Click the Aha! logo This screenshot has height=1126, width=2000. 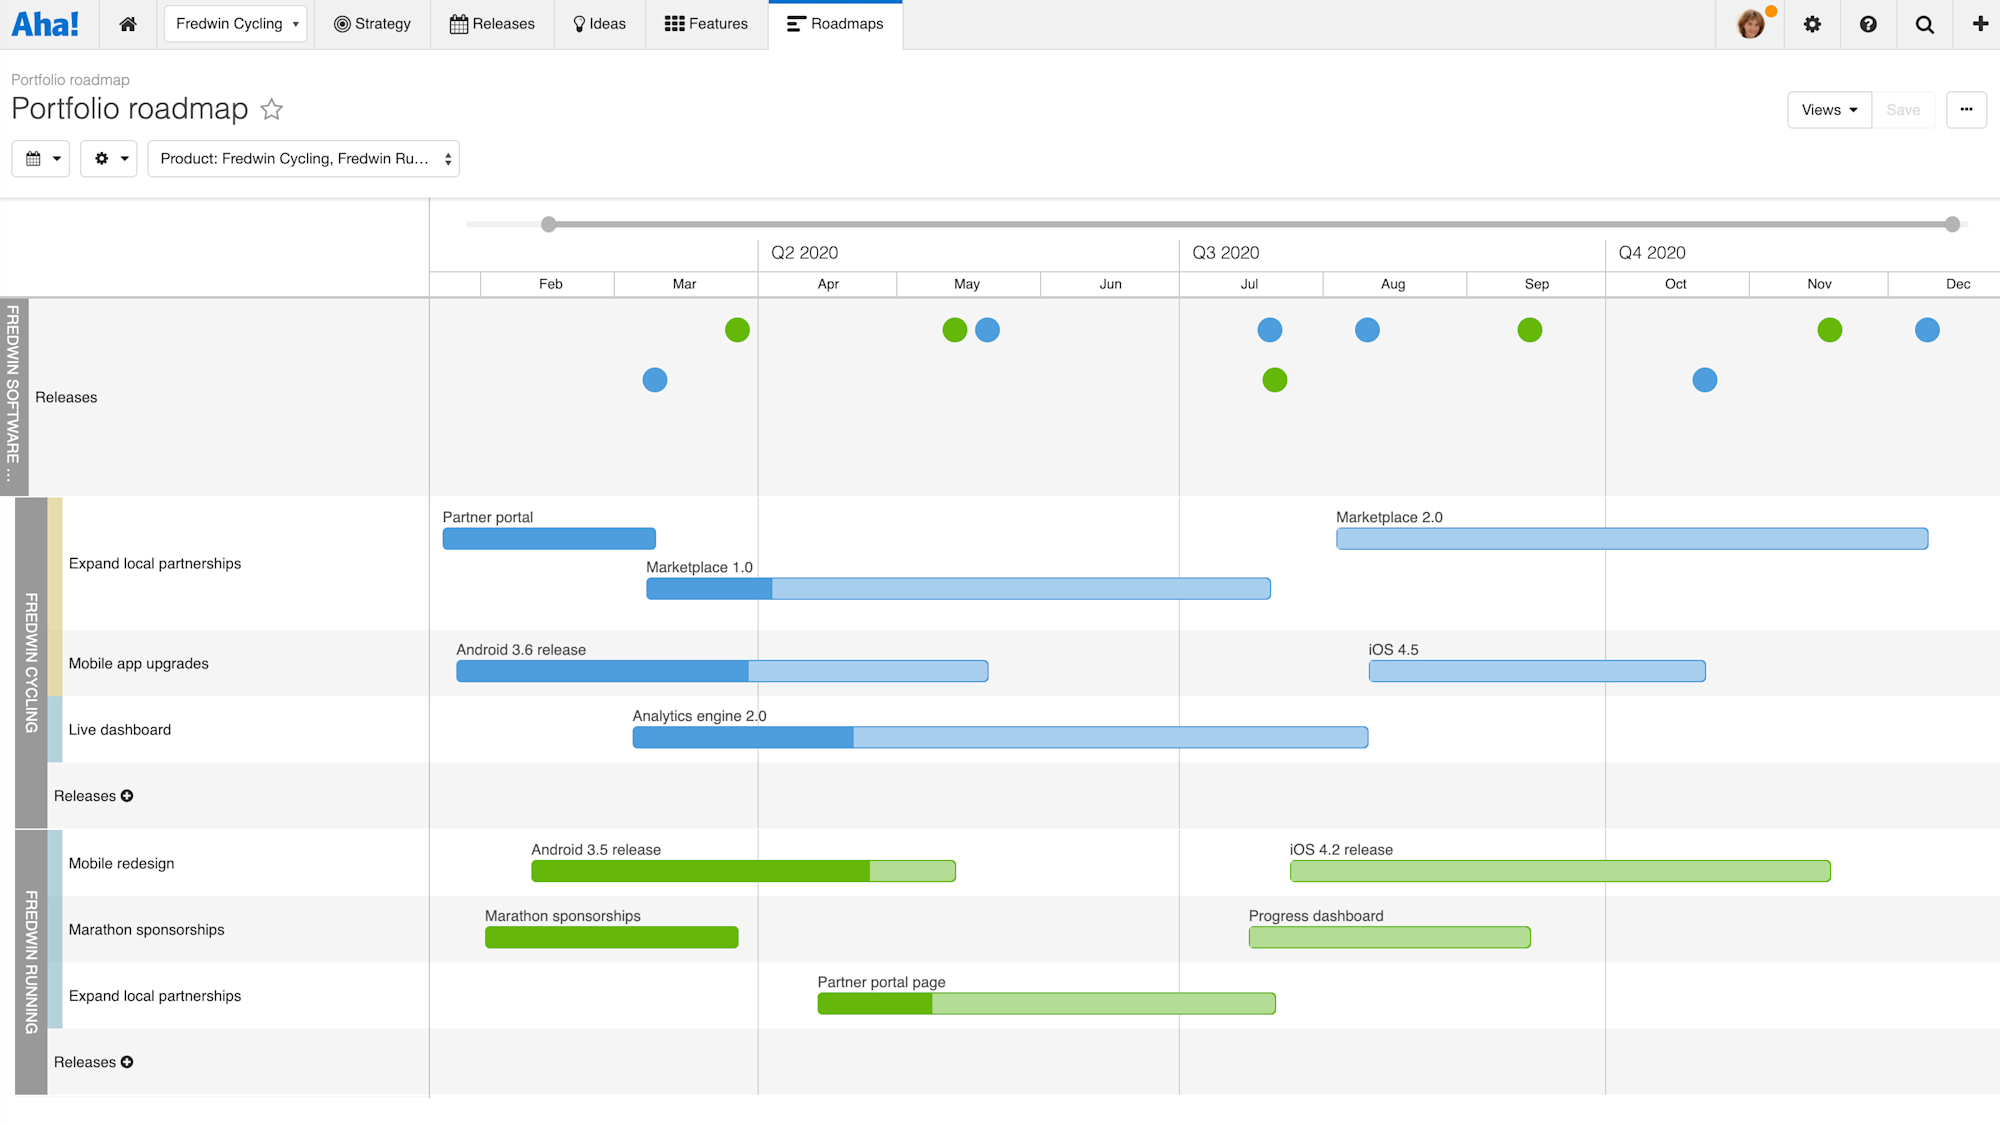click(47, 24)
